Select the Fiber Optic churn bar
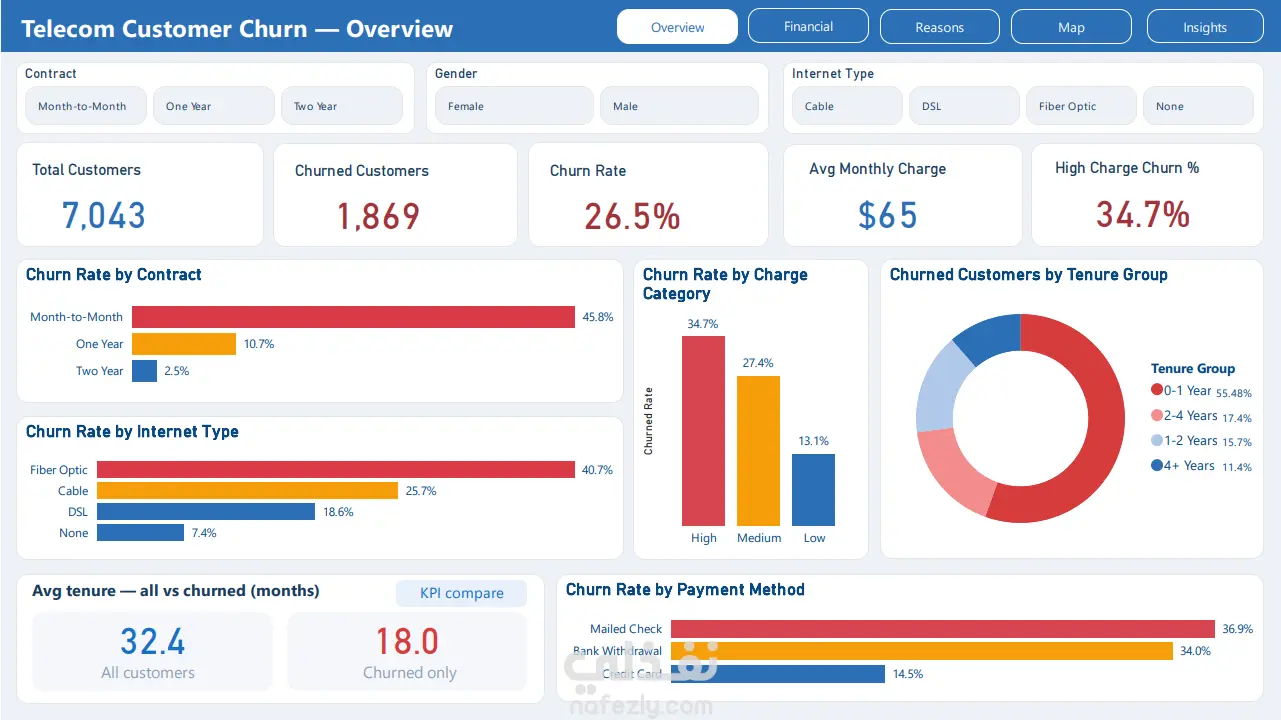 (336, 470)
